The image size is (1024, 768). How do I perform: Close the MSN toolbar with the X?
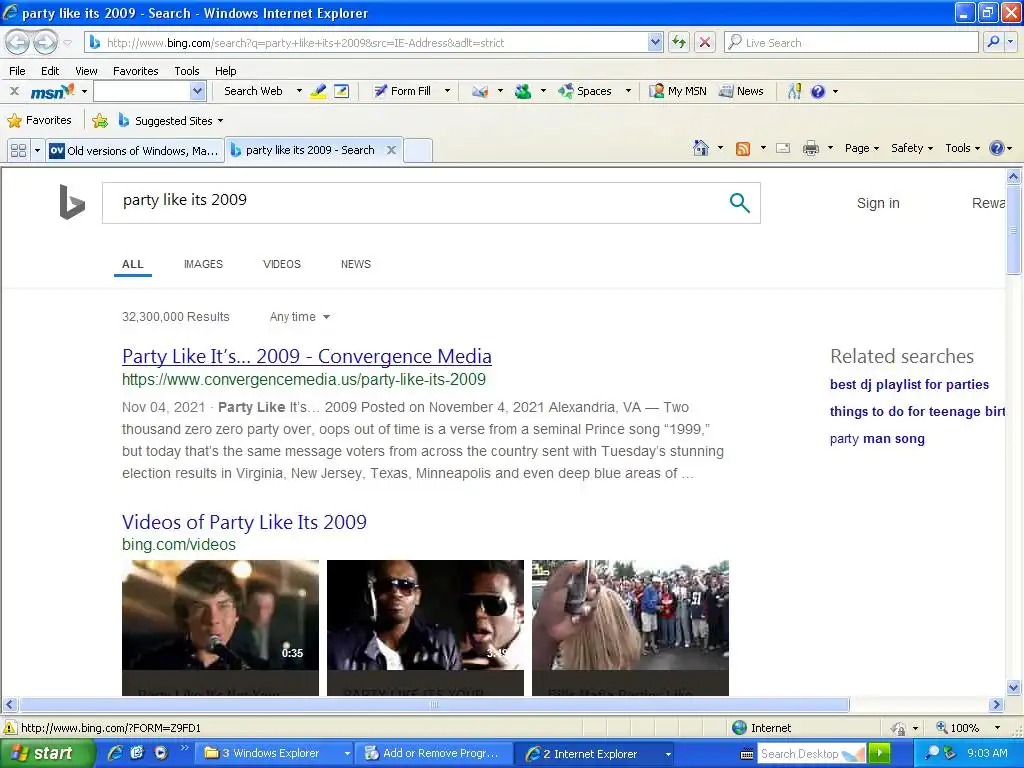click(14, 91)
